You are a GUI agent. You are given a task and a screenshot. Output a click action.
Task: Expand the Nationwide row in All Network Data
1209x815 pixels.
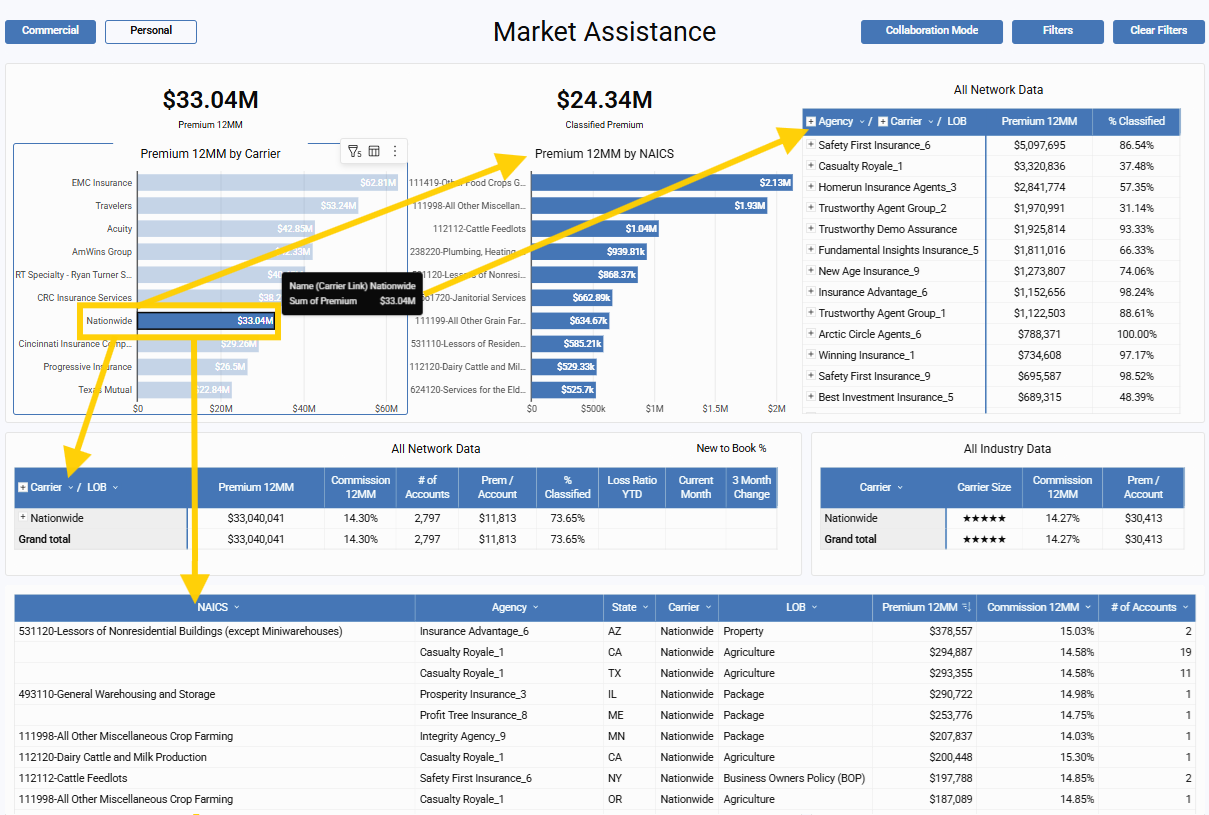[x=23, y=518]
